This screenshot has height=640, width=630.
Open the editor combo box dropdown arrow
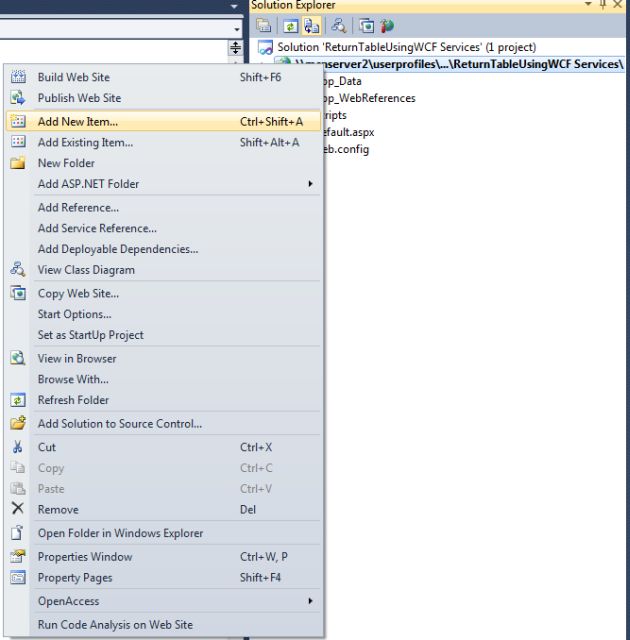pos(237,29)
